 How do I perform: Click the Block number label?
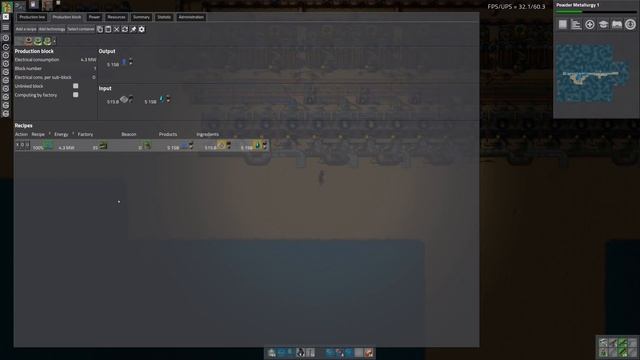[x=28, y=69]
